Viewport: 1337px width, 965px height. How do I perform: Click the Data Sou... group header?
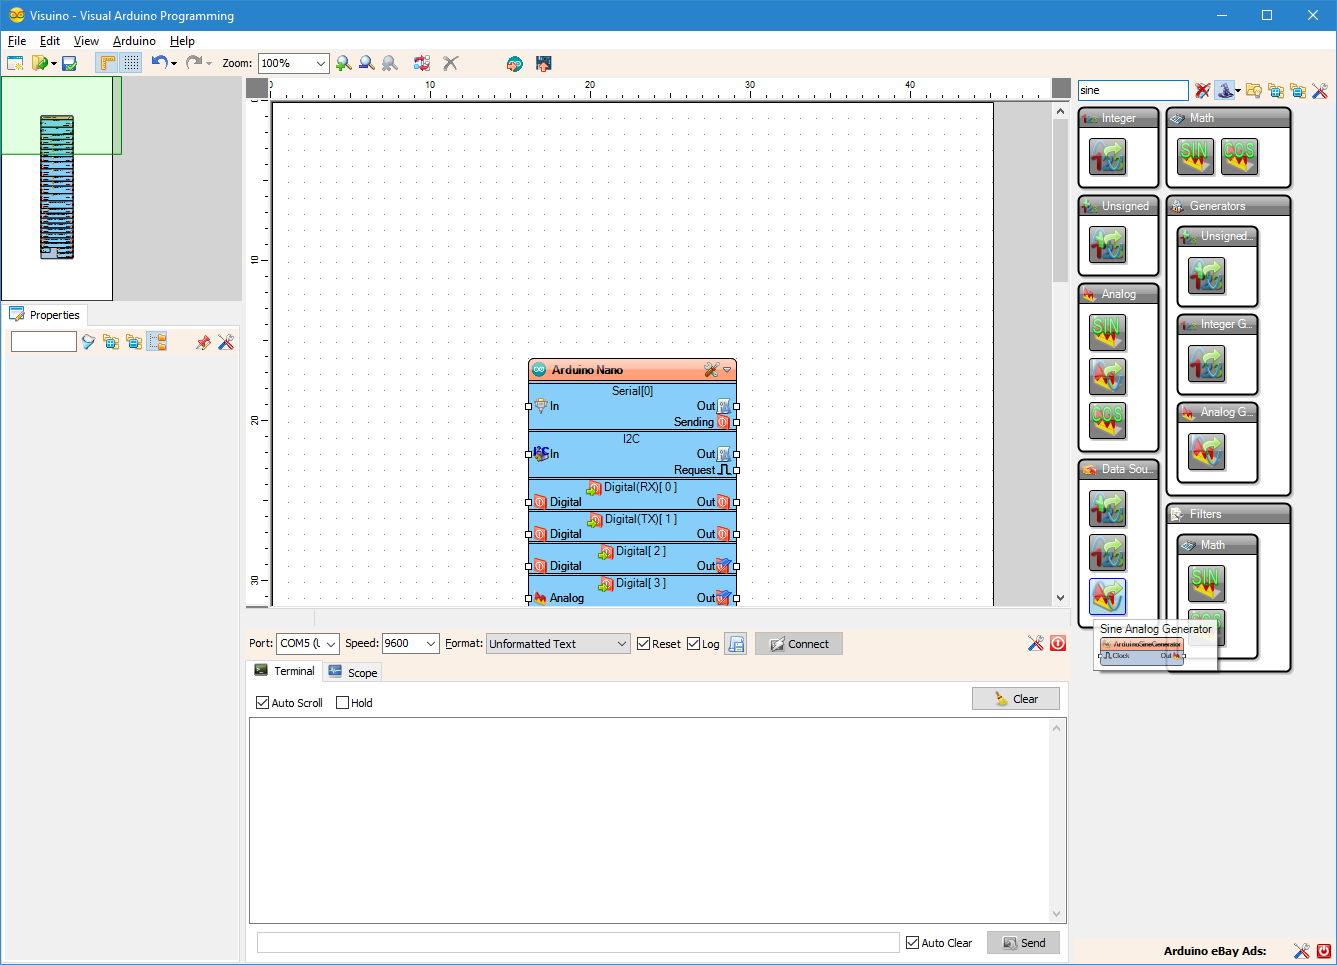1118,469
